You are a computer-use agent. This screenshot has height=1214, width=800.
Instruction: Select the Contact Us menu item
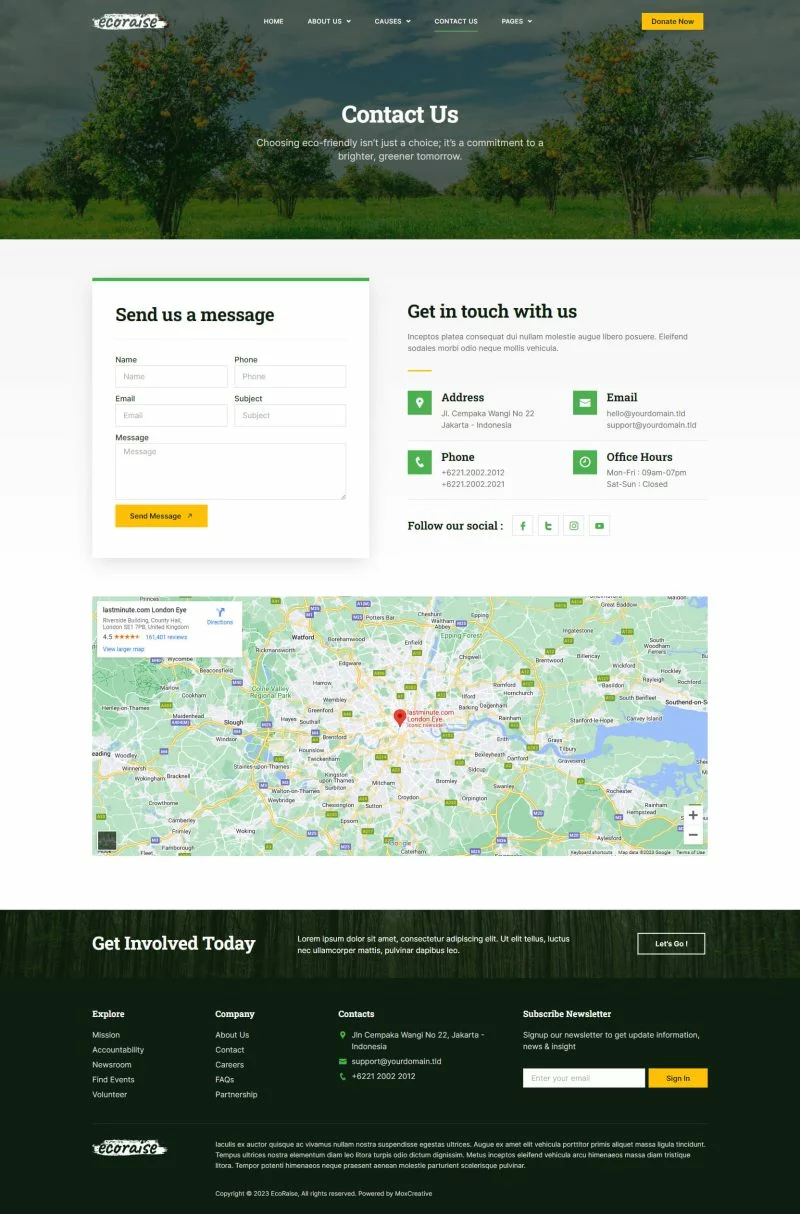456,21
